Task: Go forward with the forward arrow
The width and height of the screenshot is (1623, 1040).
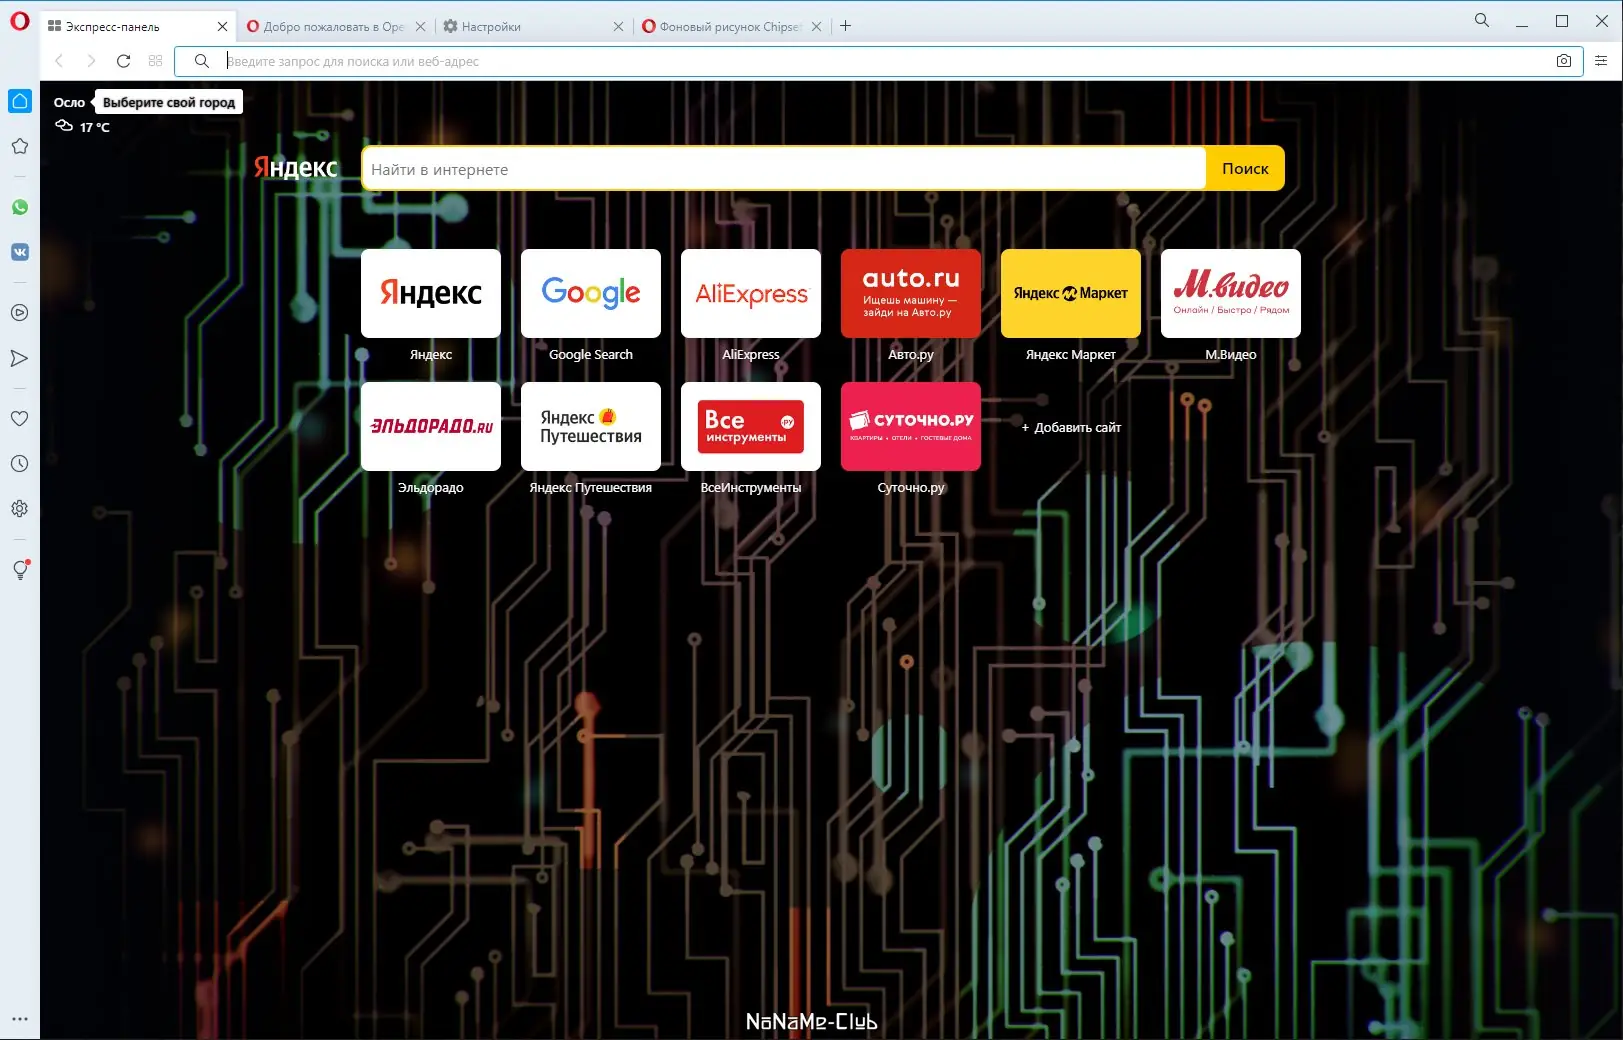Action: (91, 61)
